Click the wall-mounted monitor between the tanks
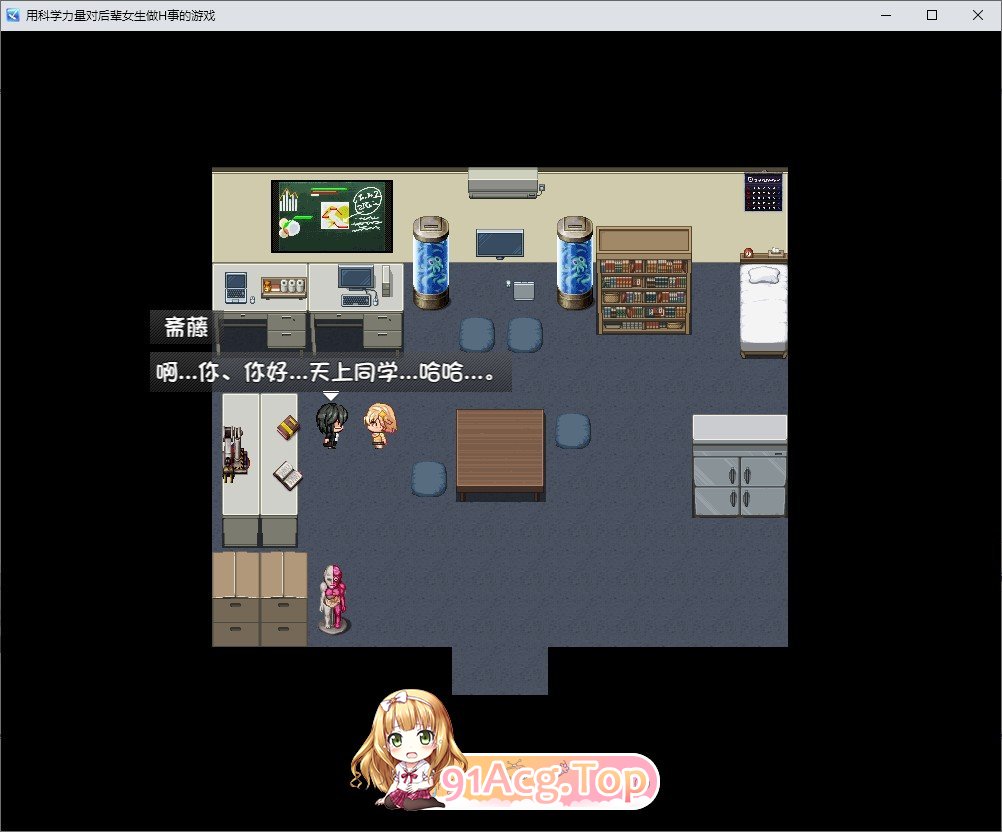Screen dimensions: 1002x832 pos(500,243)
